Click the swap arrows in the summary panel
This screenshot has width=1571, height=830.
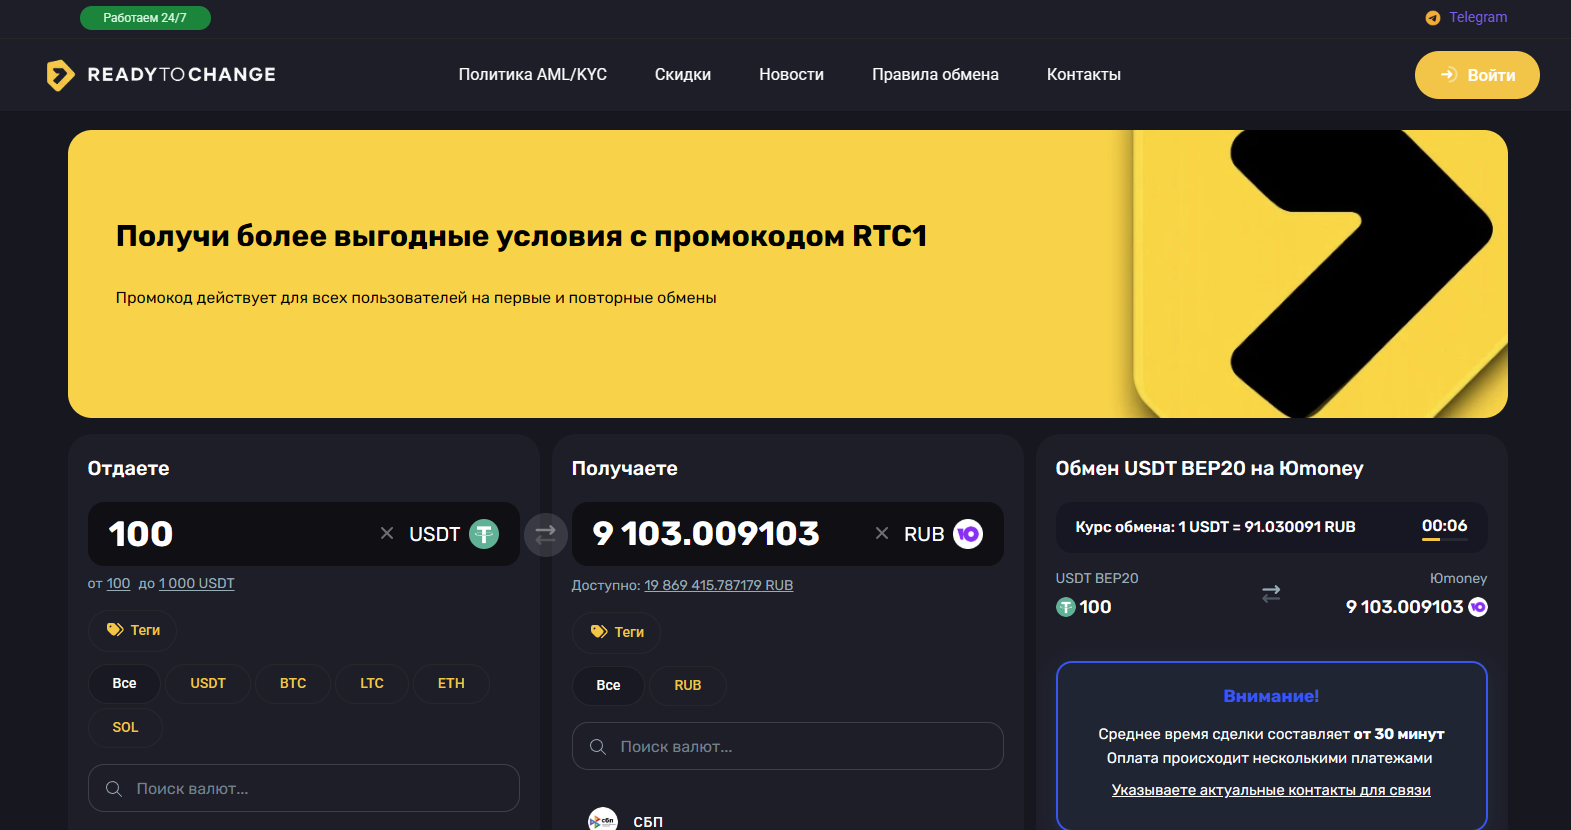(x=1271, y=594)
